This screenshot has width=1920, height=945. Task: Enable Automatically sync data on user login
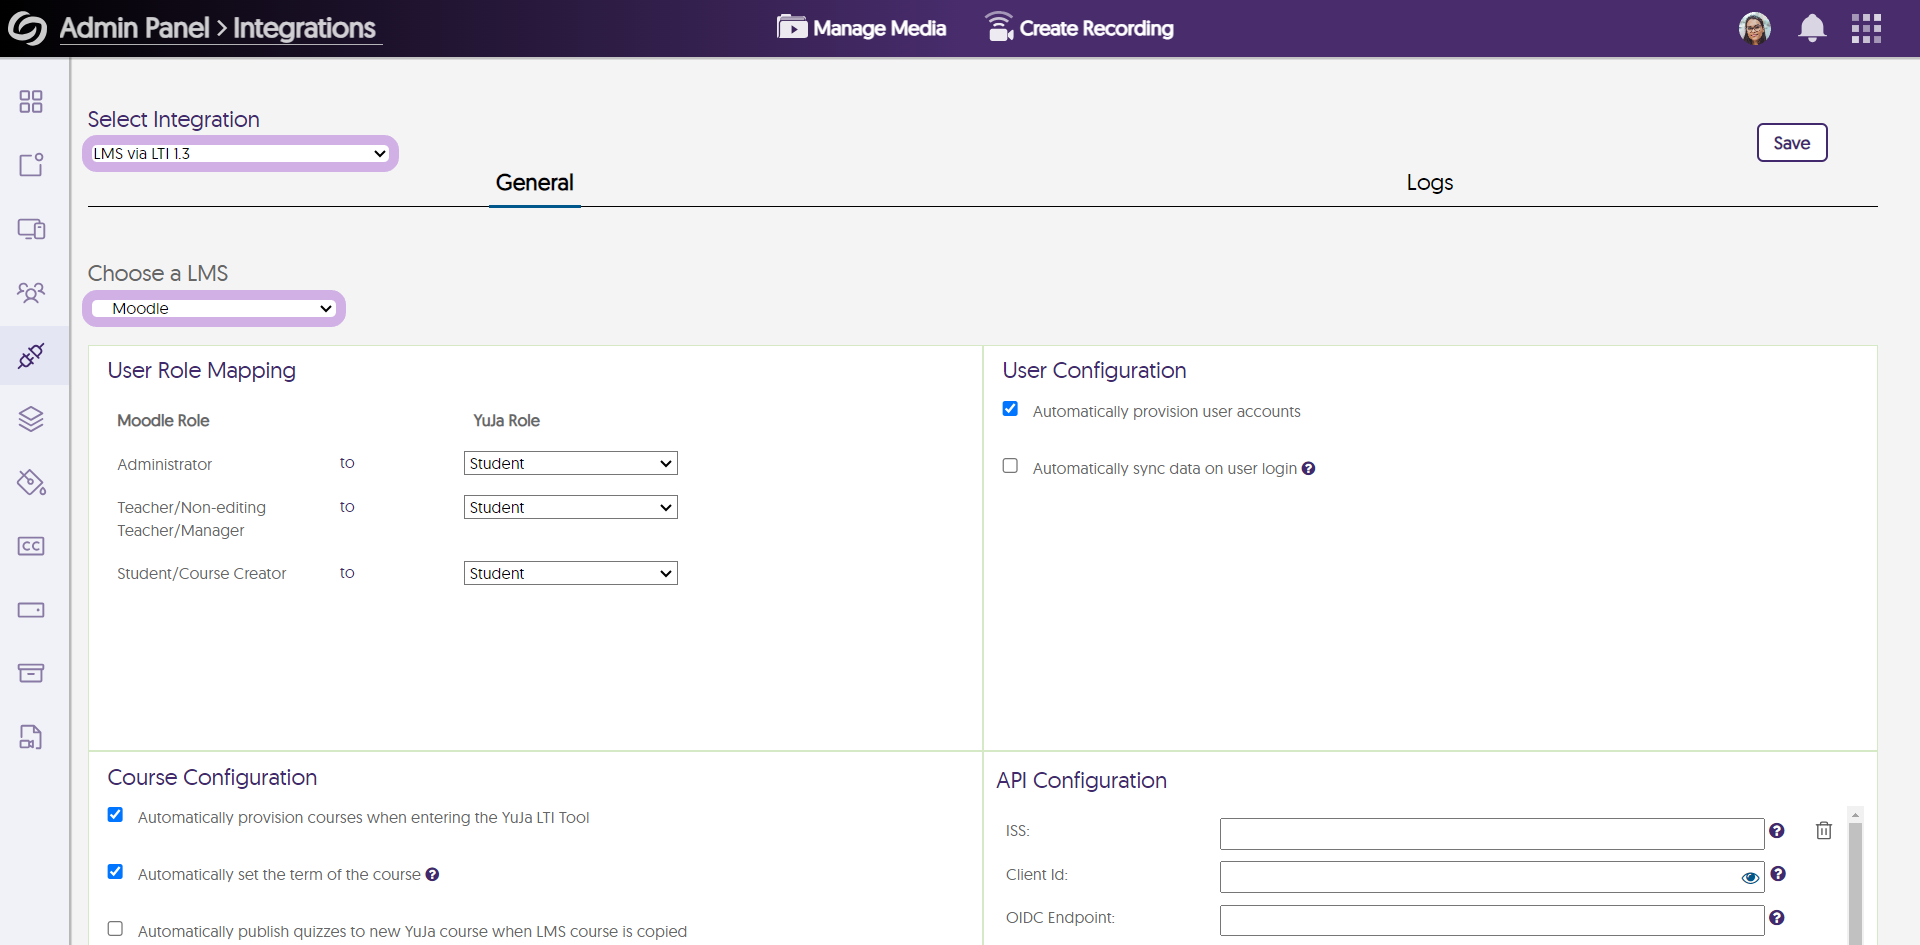click(1010, 466)
